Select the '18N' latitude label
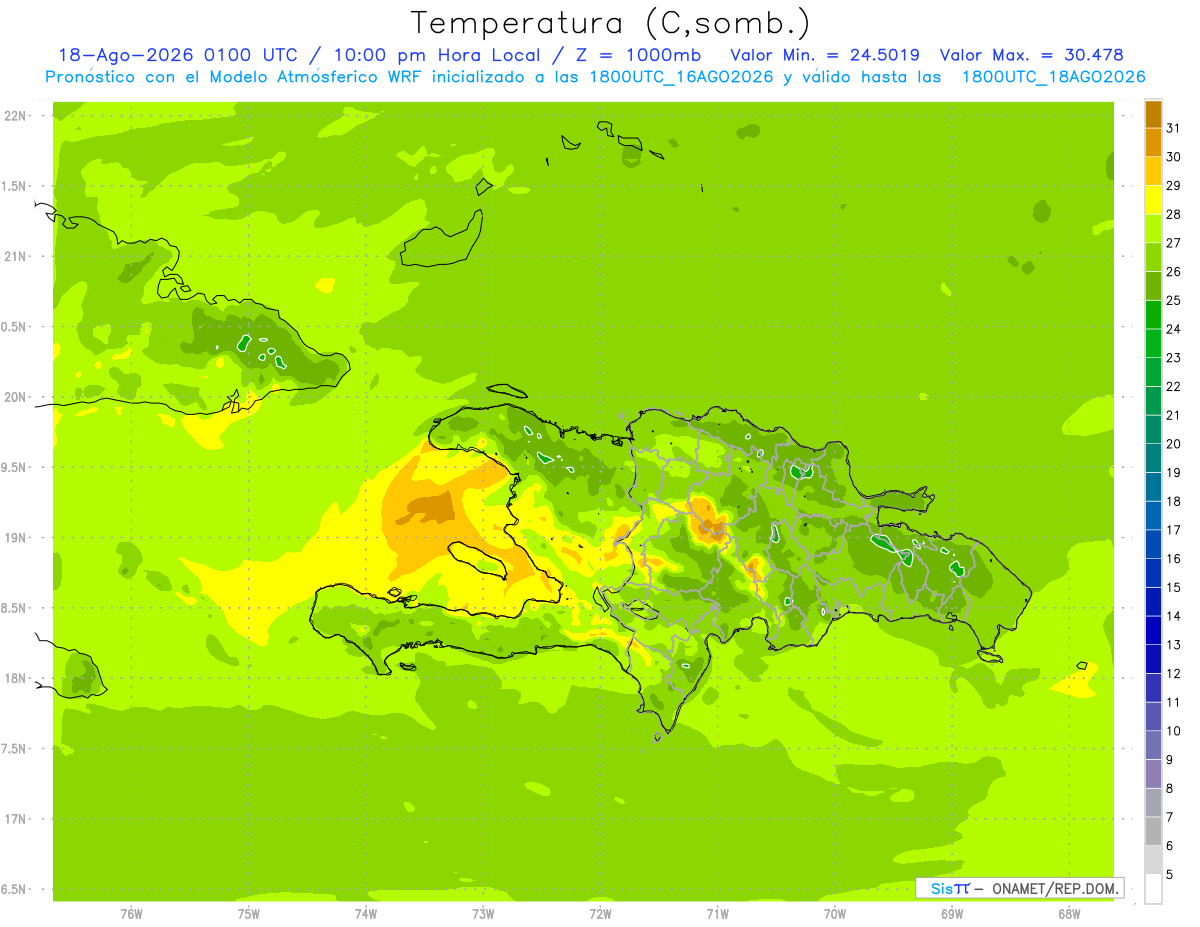1200x927 pixels. click(16, 678)
